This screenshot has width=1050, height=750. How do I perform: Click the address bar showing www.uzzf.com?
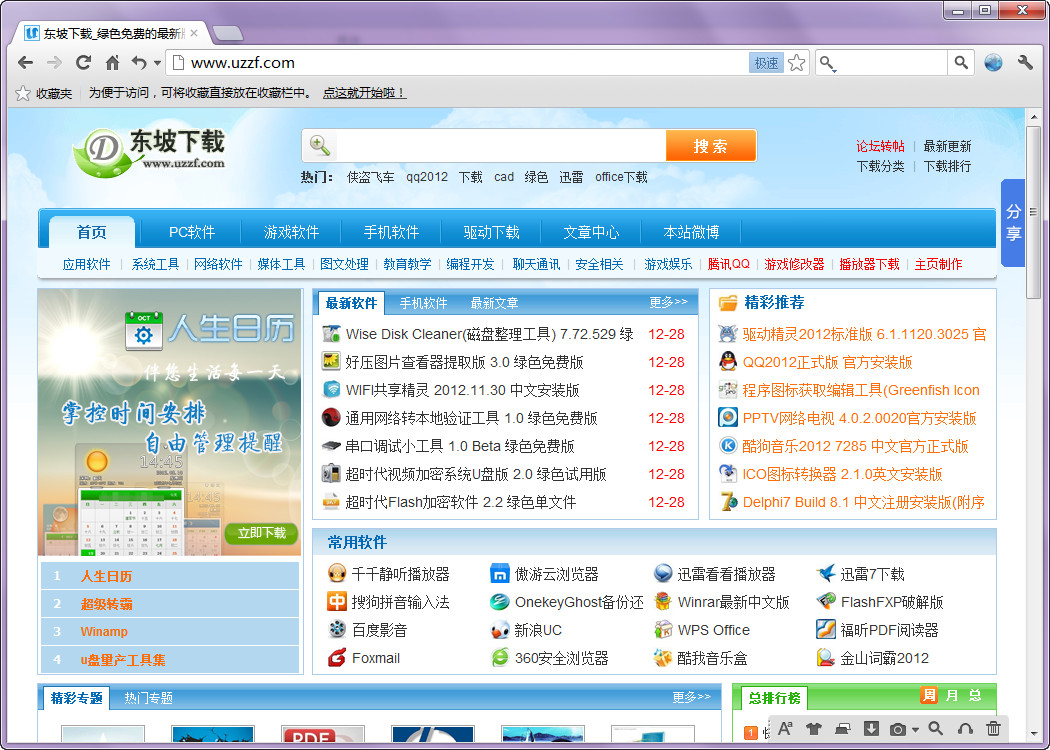455,63
